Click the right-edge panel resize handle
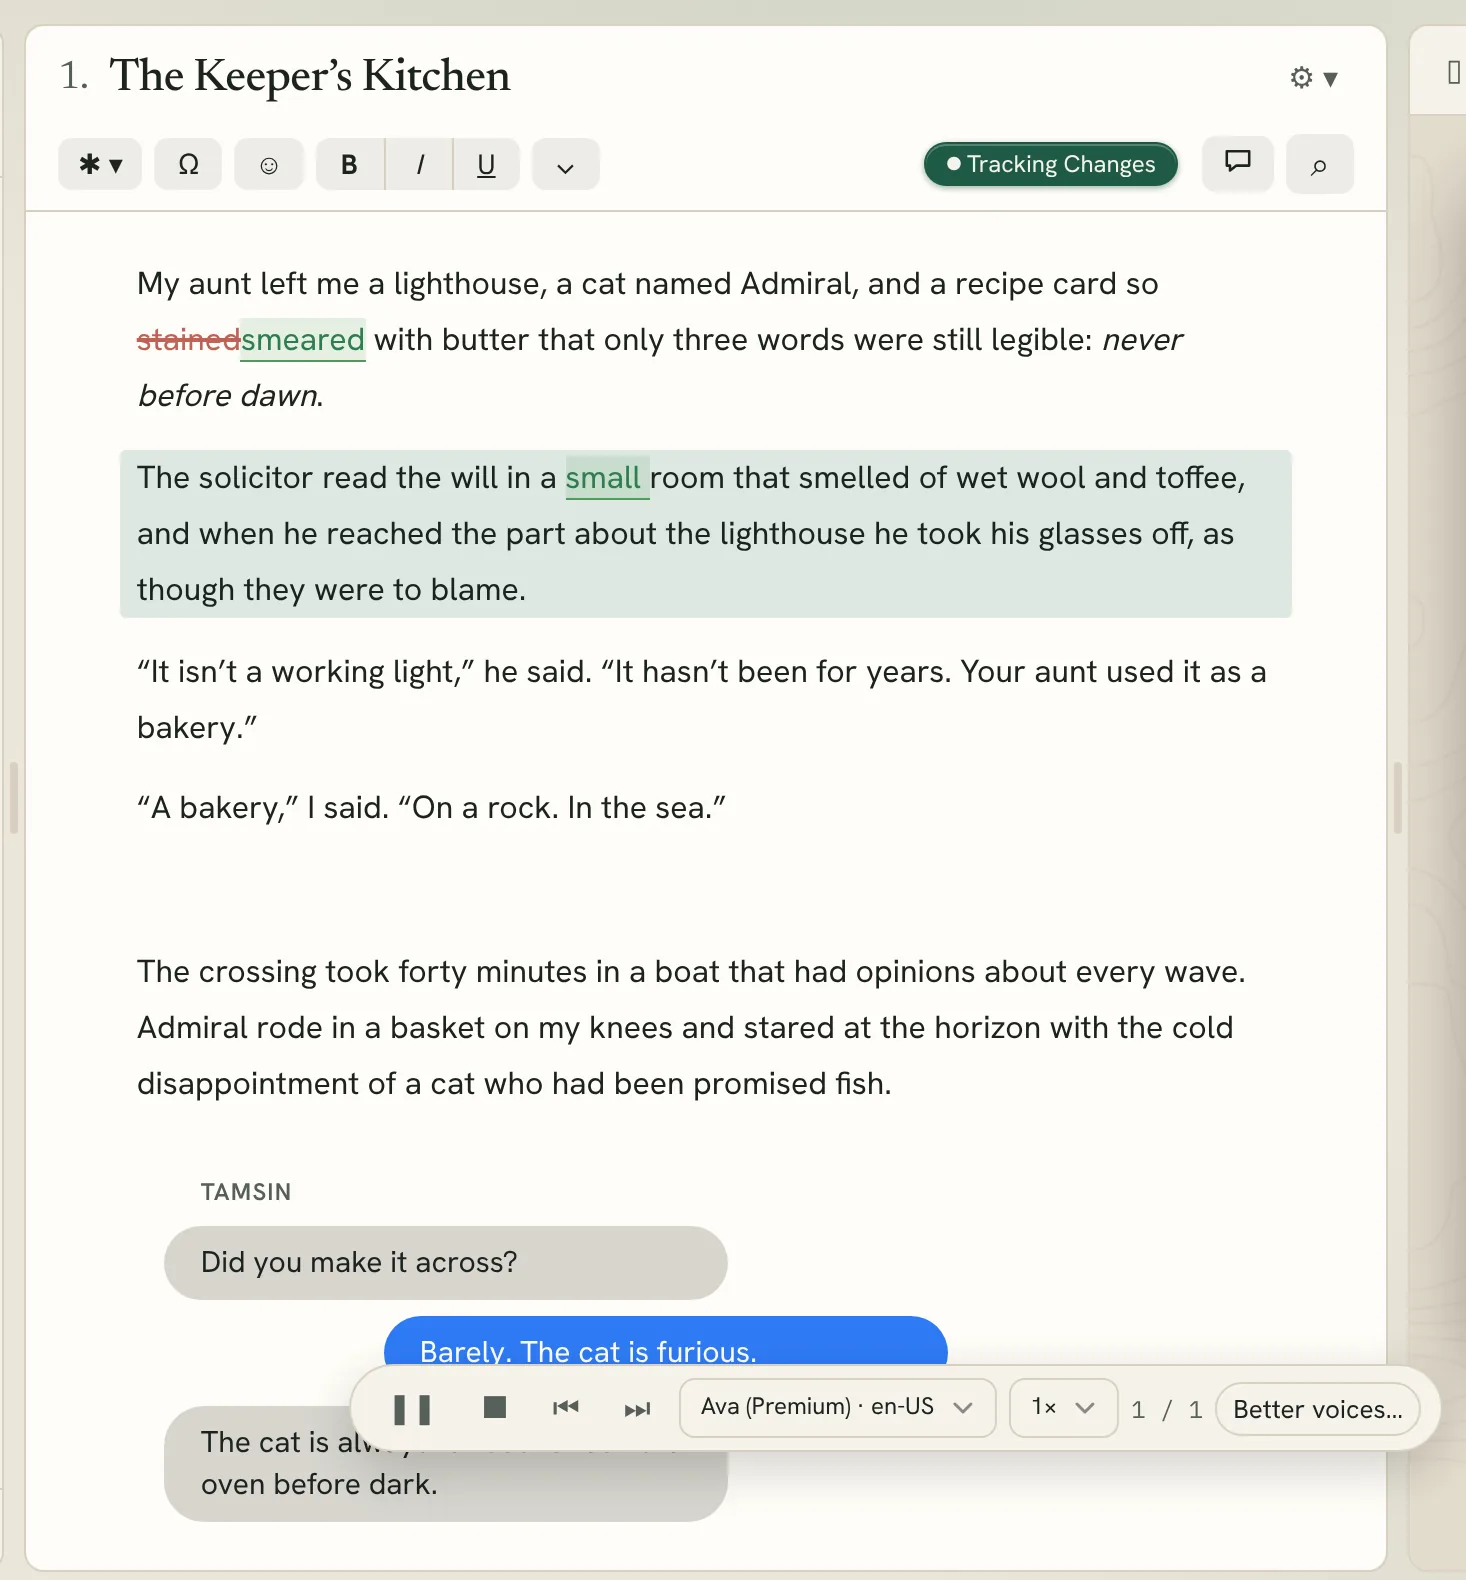Screen dimensions: 1466x1580 1397,797
